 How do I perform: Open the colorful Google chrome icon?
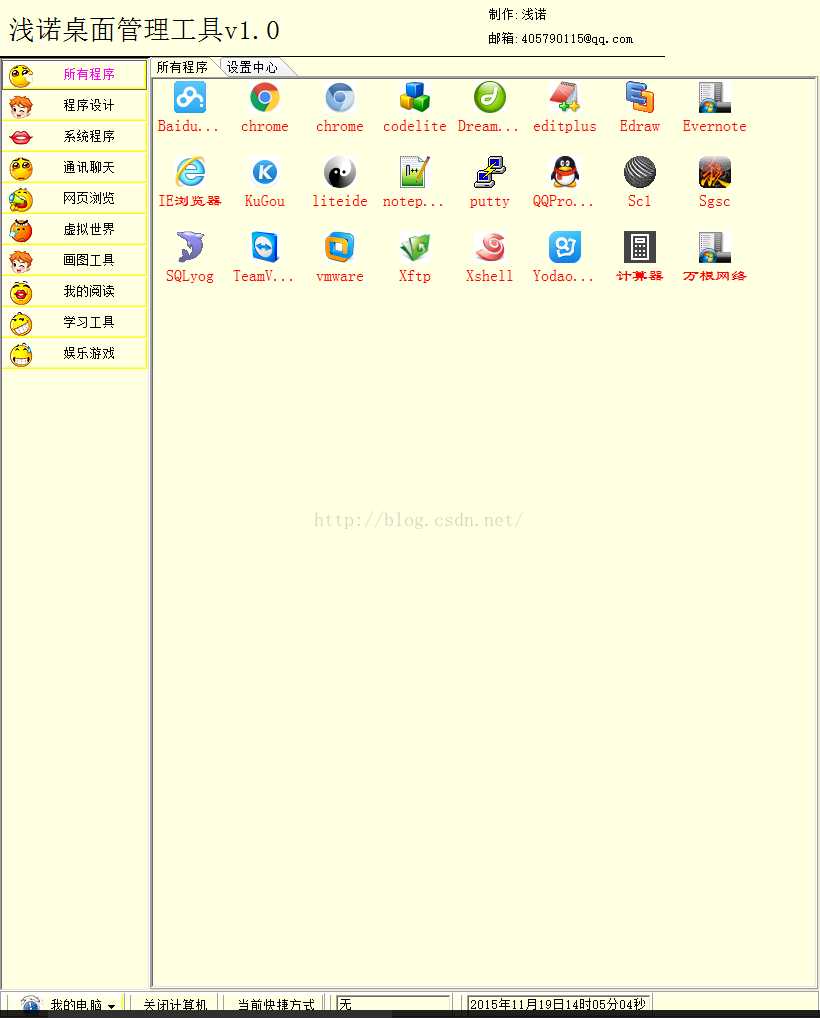tap(264, 97)
